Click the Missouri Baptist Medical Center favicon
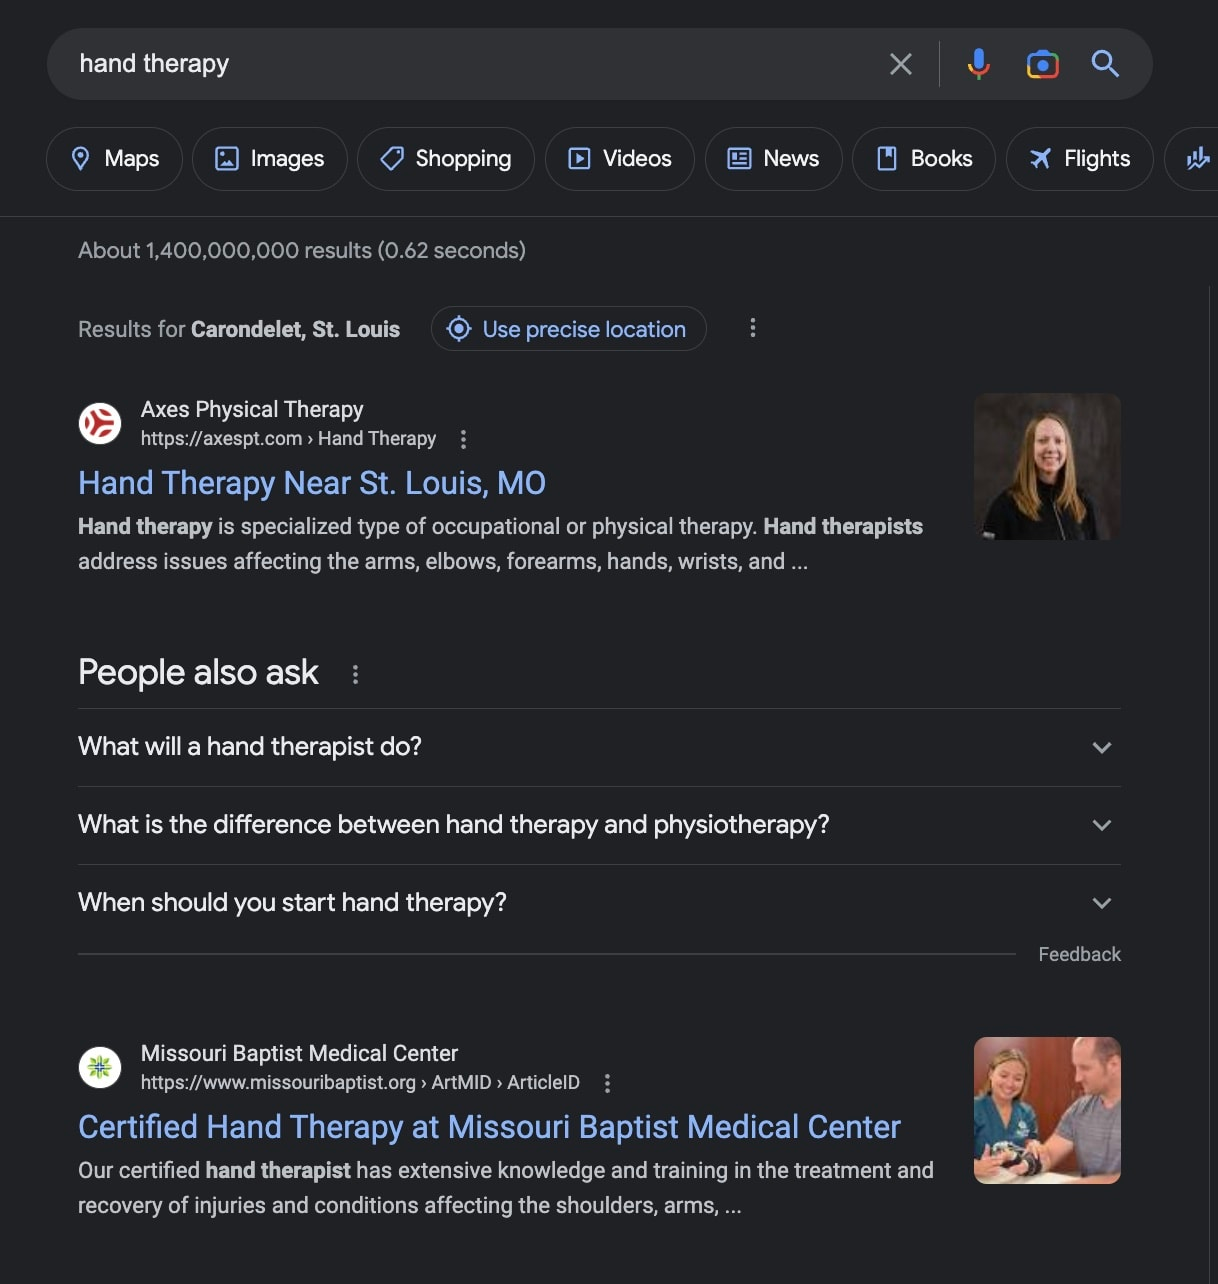The height and width of the screenshot is (1284, 1218). coord(100,1067)
